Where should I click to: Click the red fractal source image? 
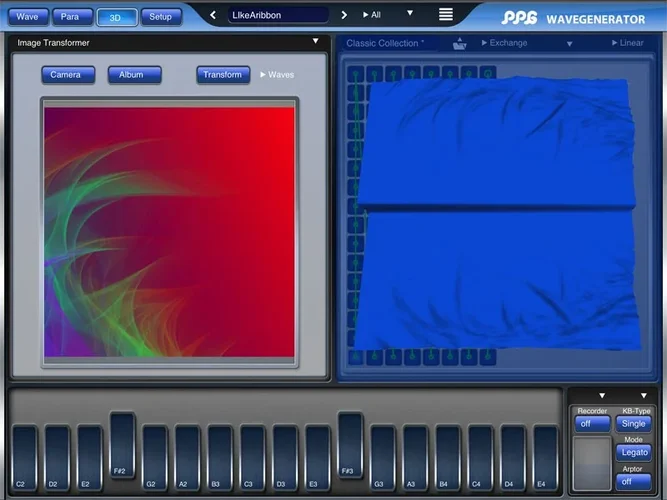tap(169, 232)
